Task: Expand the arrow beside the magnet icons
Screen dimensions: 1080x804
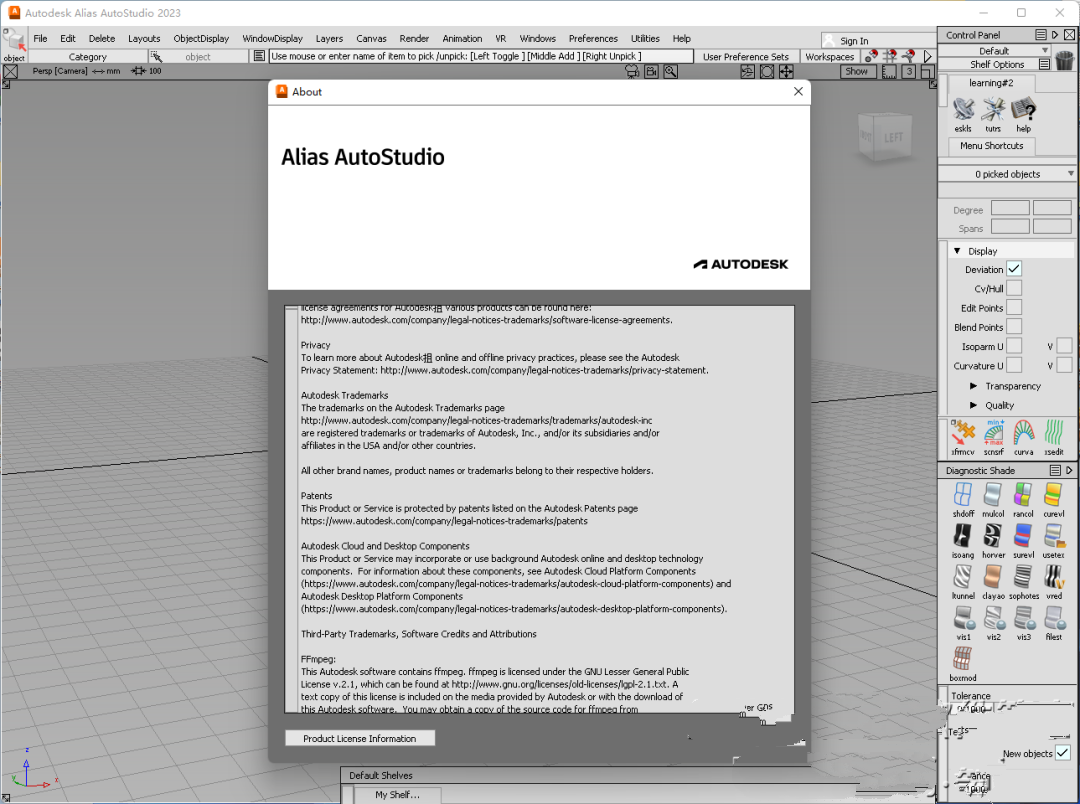Action: click(x=927, y=56)
